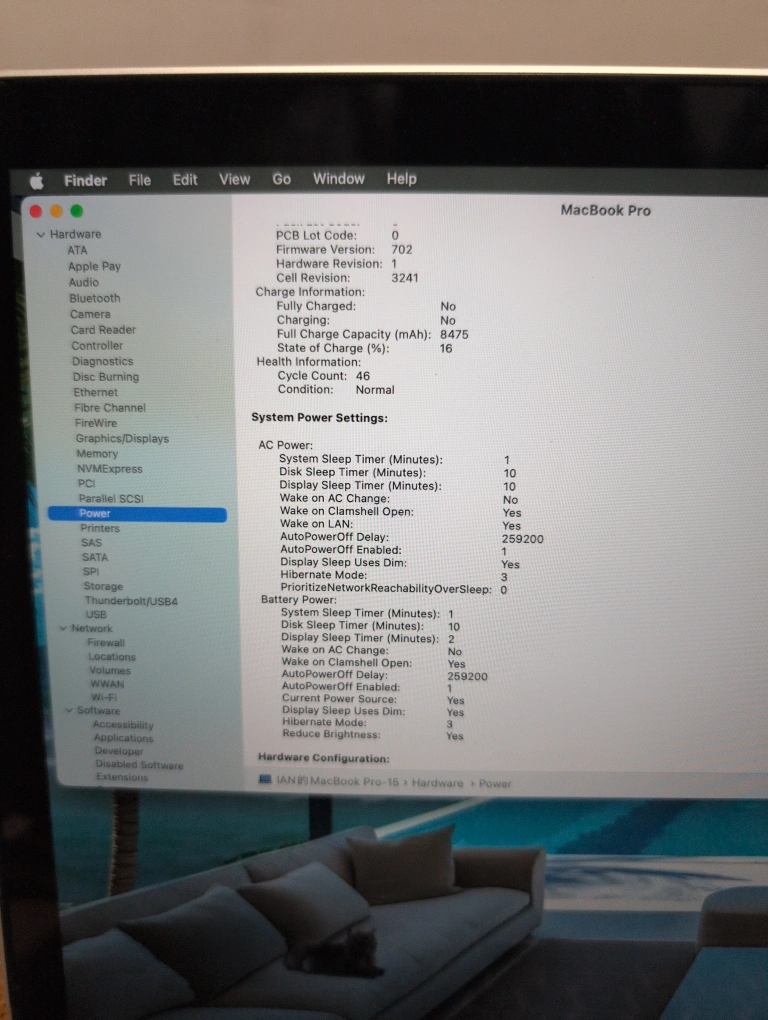Viewport: 768px width, 1020px height.
Task: Select SATA in the sidebar
Action: [x=95, y=557]
